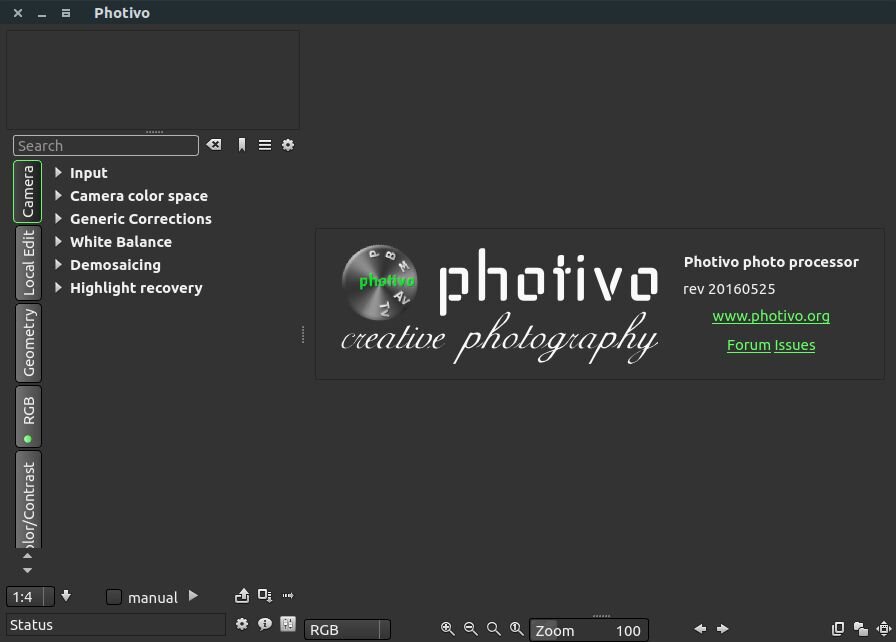896x642 pixels.
Task: Click the sliders mixer icon near Status
Action: (288, 624)
